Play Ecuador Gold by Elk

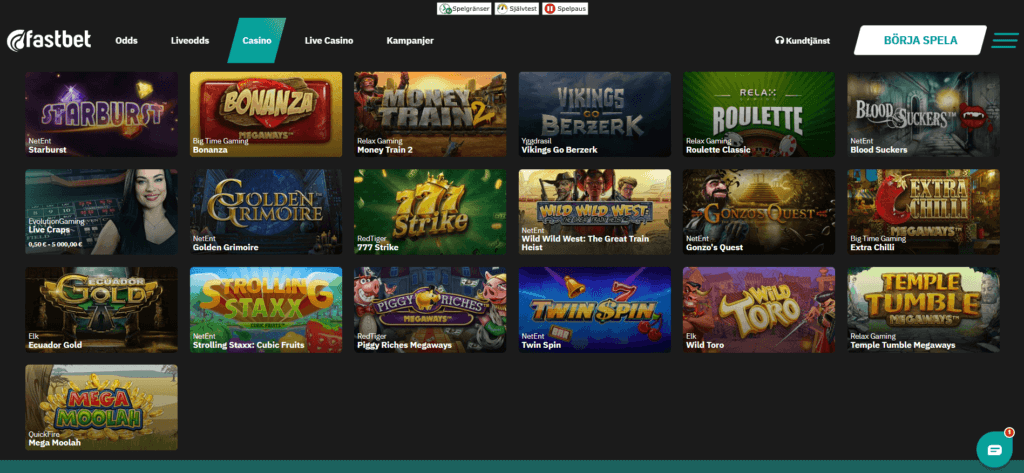pos(101,310)
